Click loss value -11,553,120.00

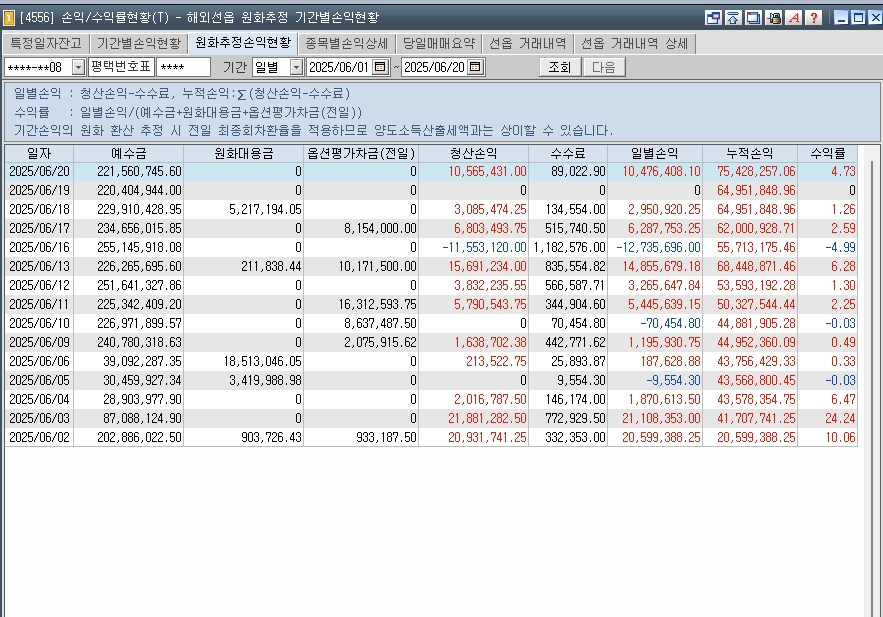tap(484, 248)
